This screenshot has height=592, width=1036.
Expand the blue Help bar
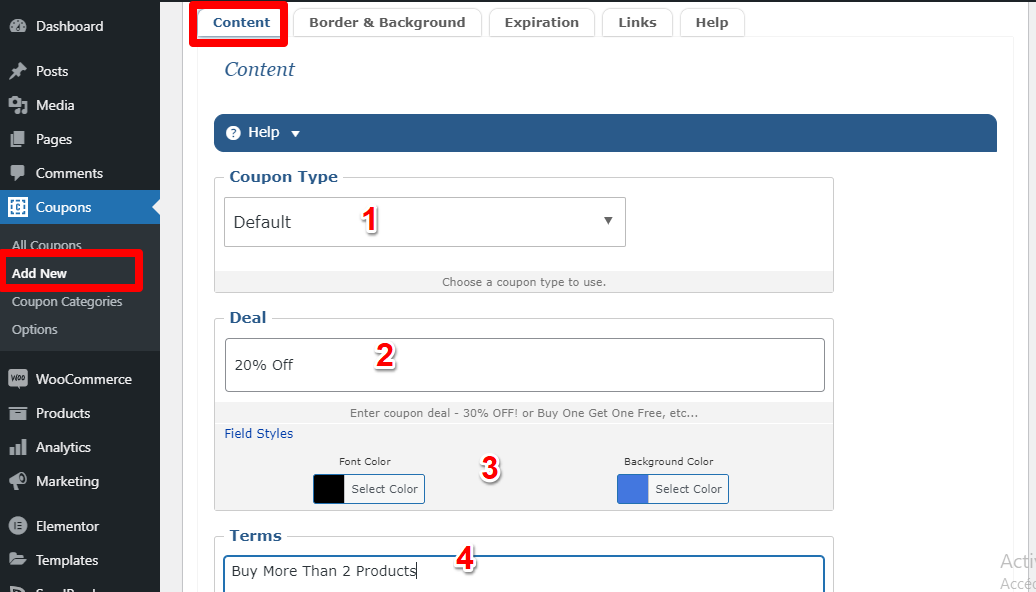(x=605, y=133)
